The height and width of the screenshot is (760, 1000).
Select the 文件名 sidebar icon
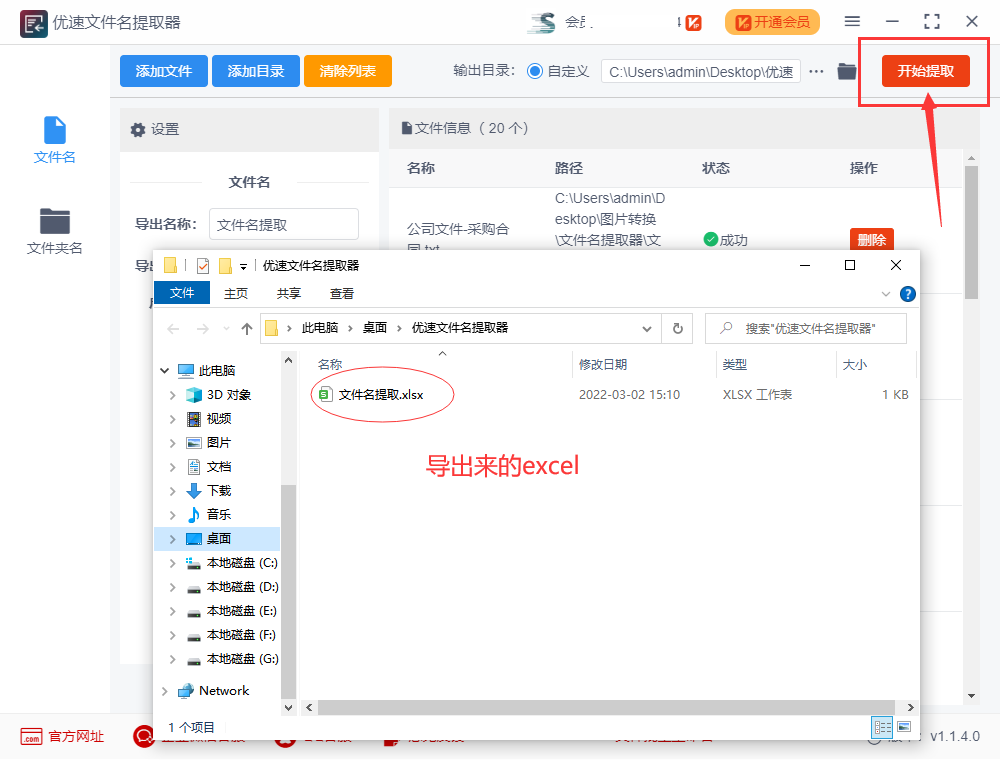click(54, 137)
